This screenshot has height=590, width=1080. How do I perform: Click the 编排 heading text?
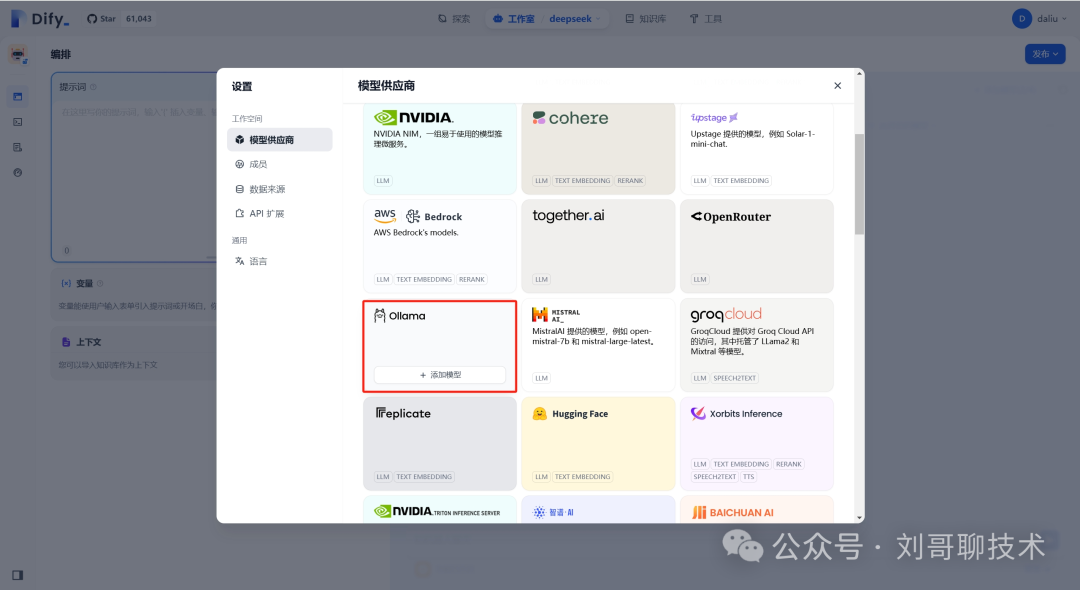(61, 54)
